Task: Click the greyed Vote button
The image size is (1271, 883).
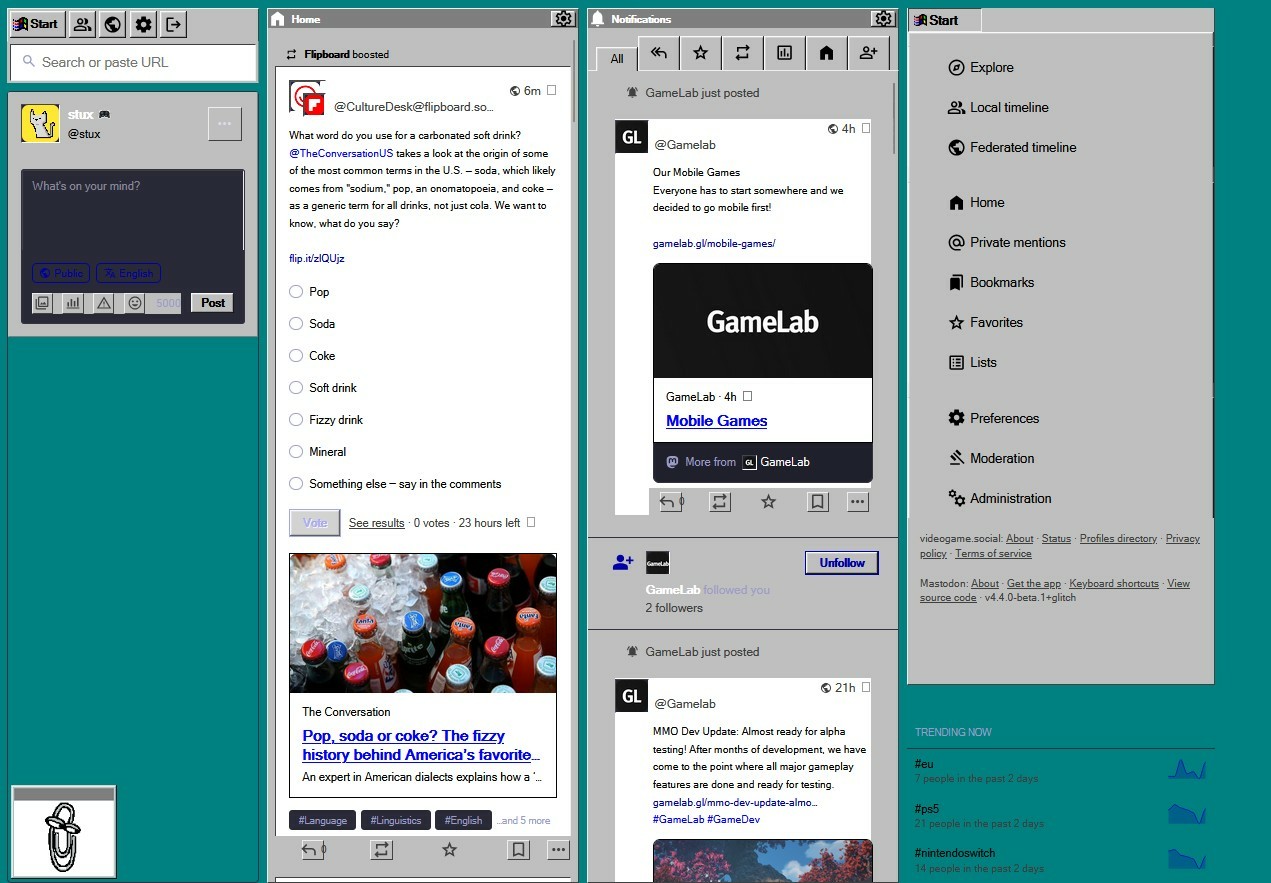Action: (x=315, y=523)
